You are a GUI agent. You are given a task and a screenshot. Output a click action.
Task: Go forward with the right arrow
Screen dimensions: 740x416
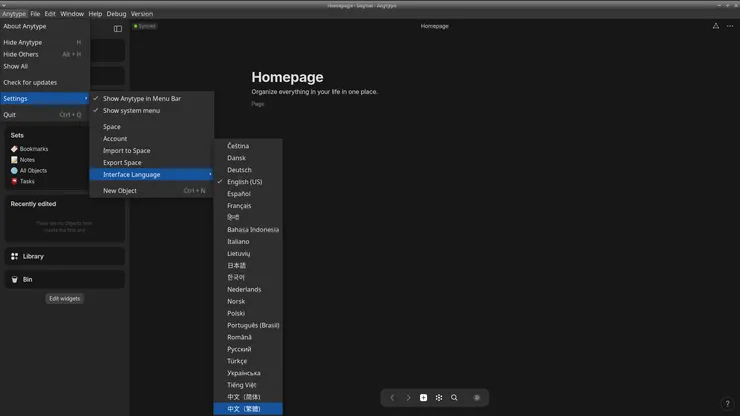(x=408, y=398)
